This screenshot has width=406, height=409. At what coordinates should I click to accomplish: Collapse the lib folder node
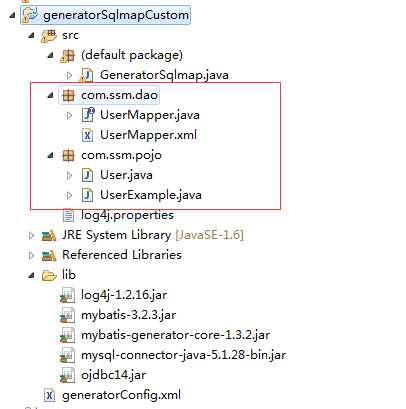click(32, 276)
